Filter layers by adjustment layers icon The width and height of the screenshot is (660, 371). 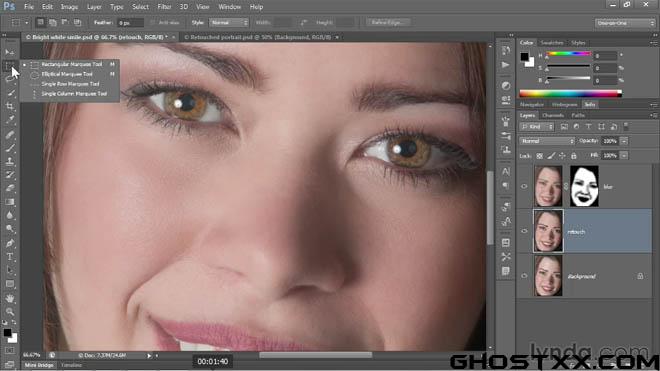point(576,126)
